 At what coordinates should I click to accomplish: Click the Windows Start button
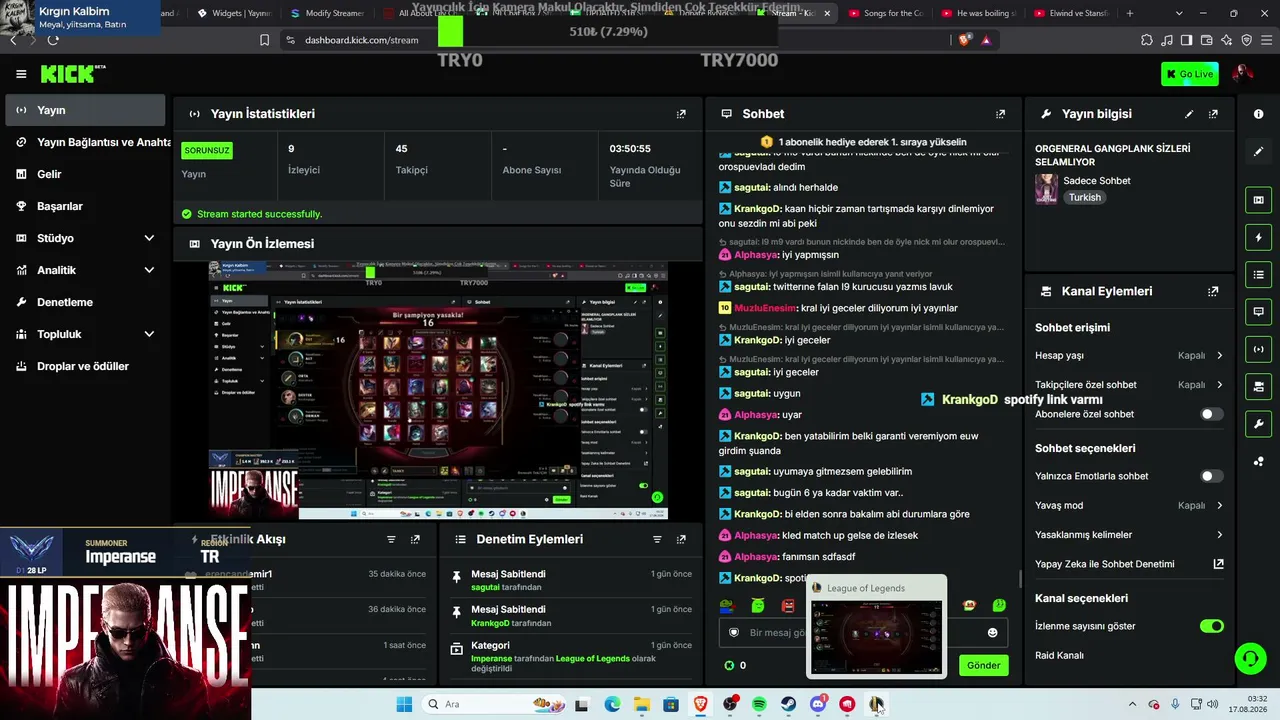tap(404, 704)
